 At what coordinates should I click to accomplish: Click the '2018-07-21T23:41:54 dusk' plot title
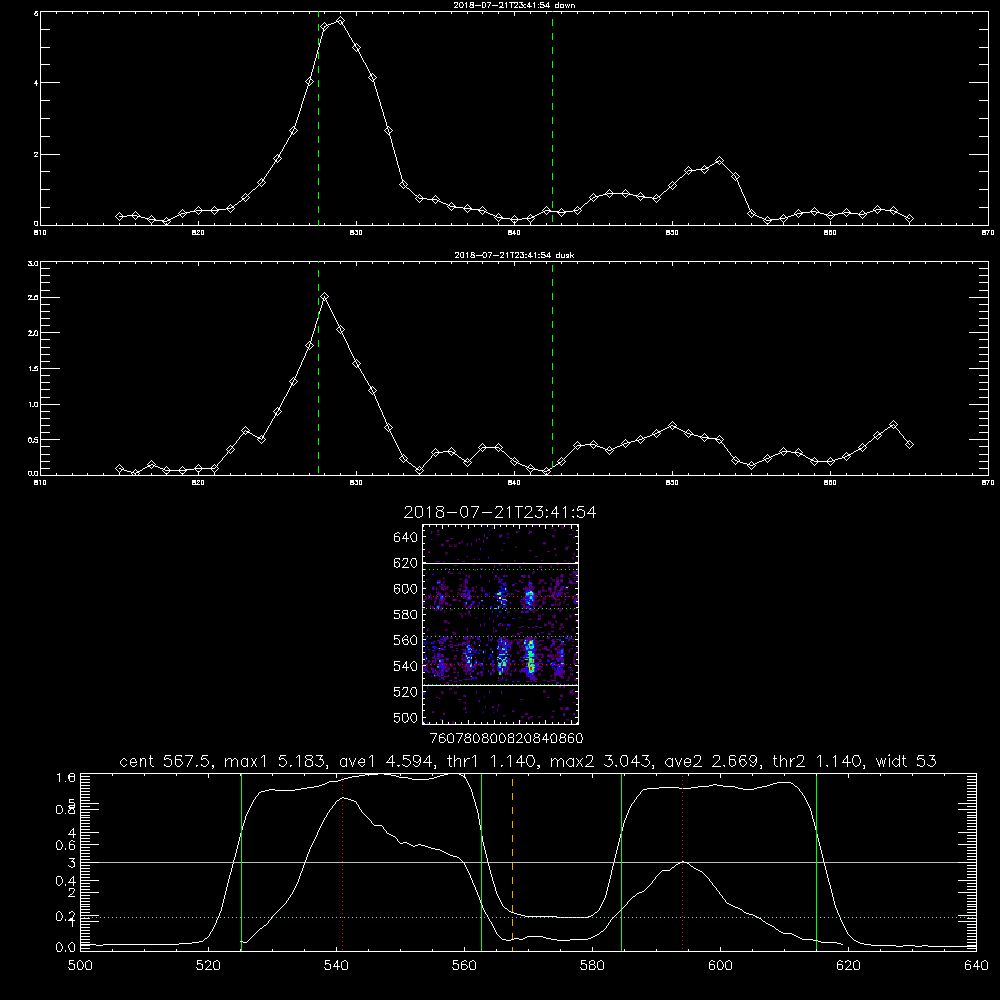[514, 255]
